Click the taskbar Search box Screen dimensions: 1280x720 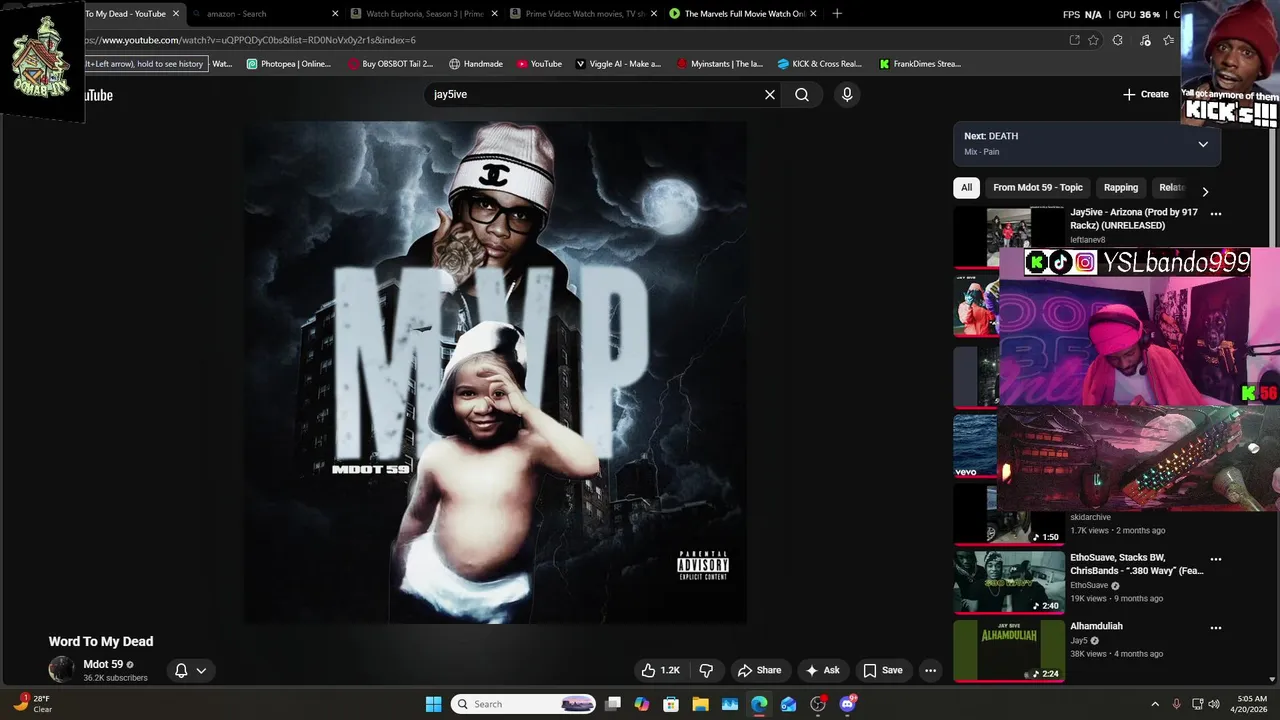click(523, 704)
